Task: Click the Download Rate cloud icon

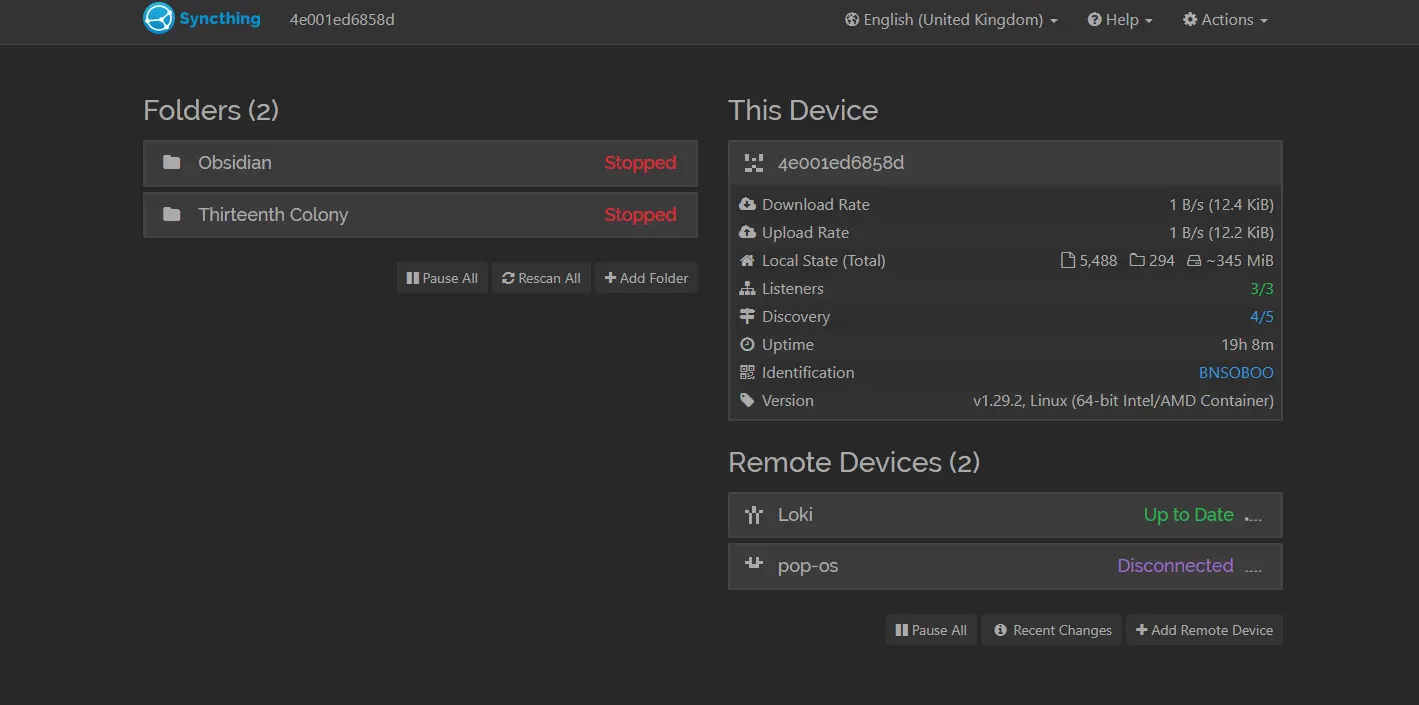Action: click(x=747, y=204)
